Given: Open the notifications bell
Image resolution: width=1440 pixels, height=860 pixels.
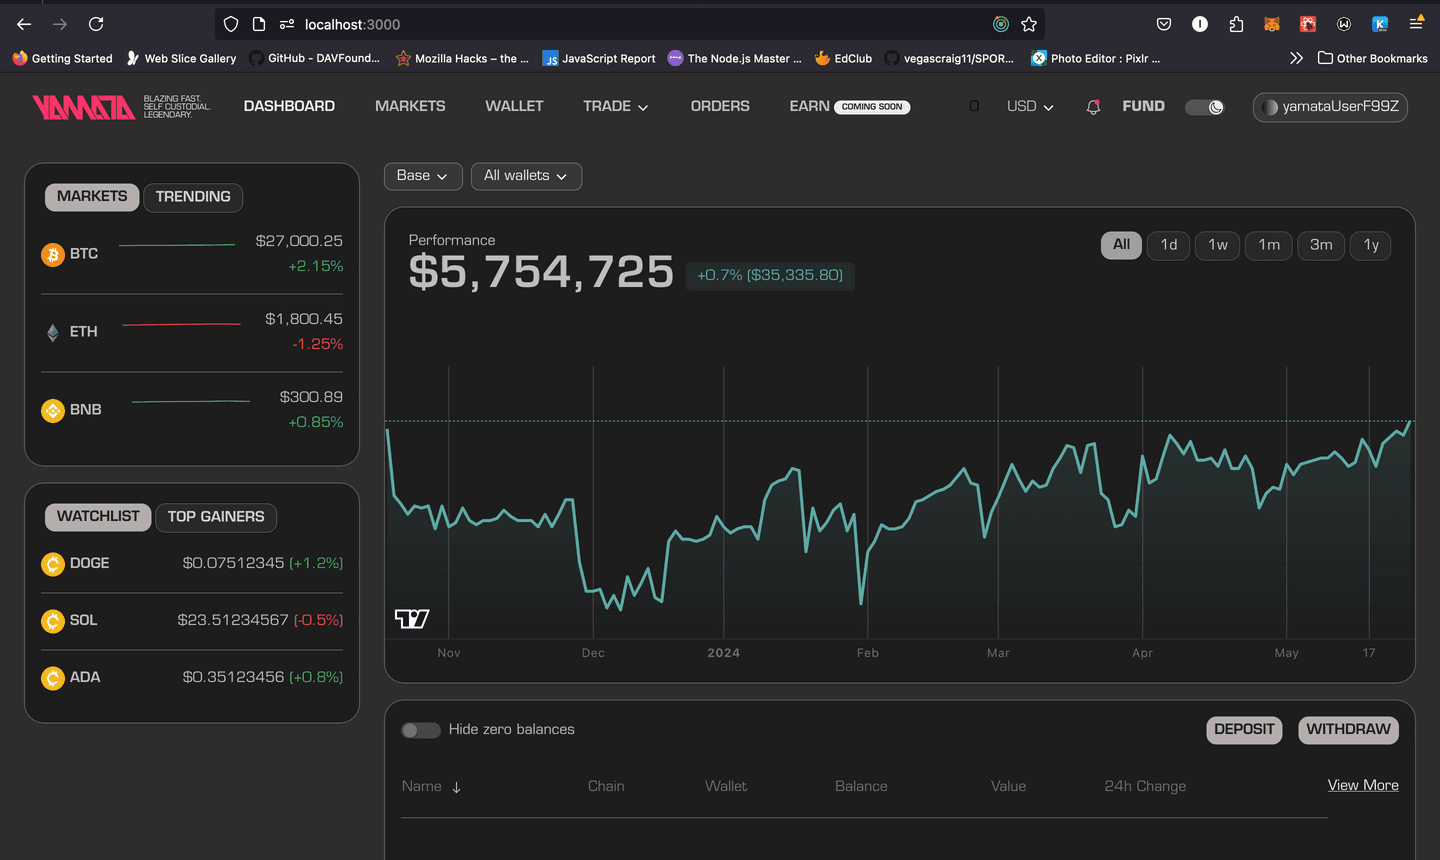Looking at the screenshot, I should 1093,107.
